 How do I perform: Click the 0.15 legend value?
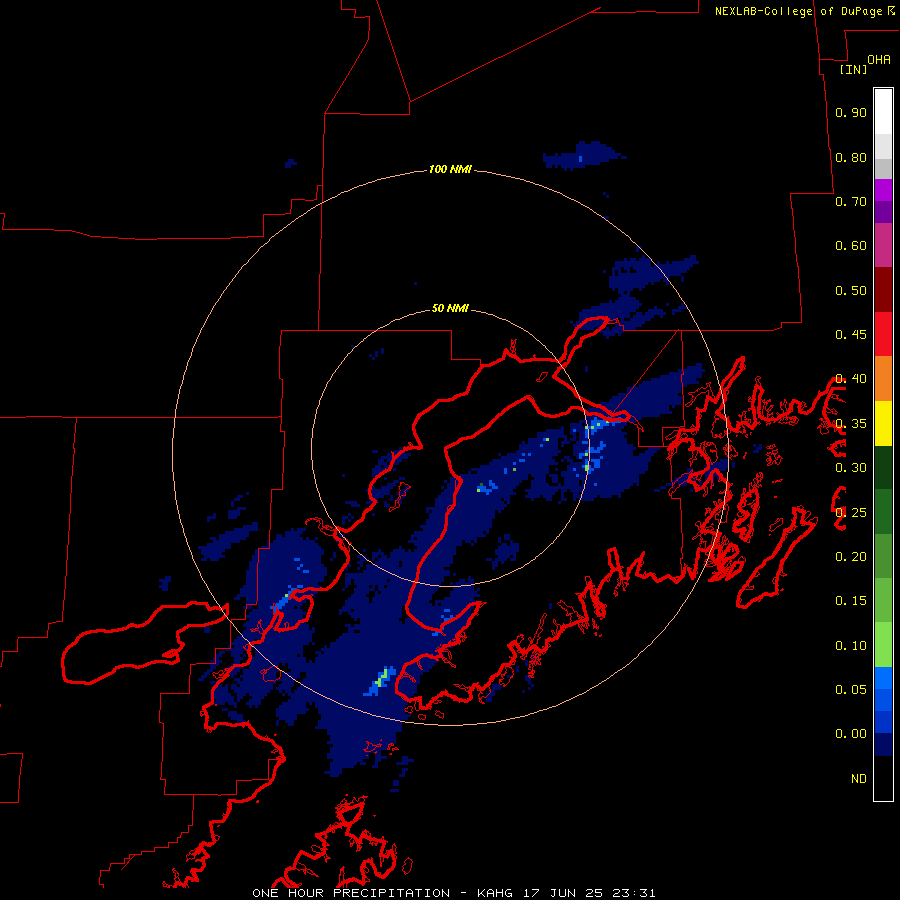tap(851, 601)
